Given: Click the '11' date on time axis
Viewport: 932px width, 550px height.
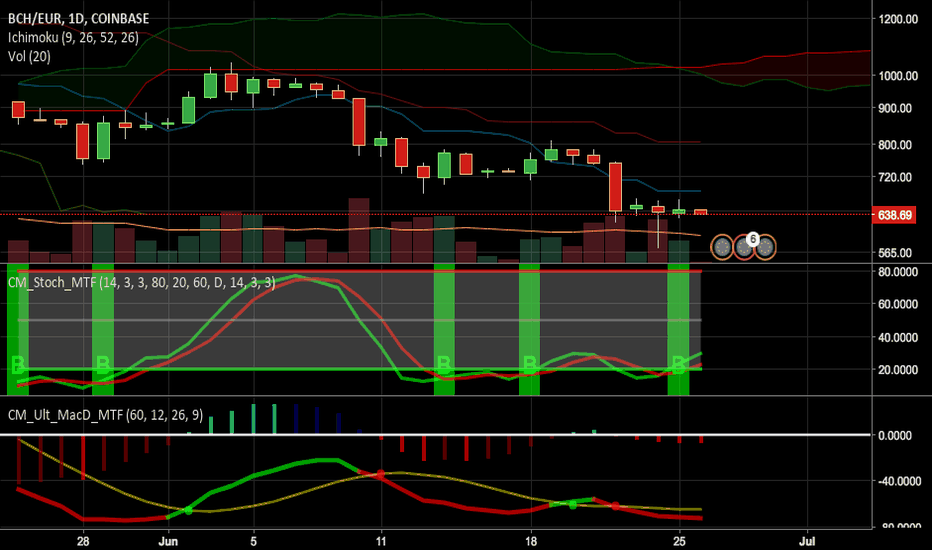Looking at the screenshot, I should click(x=381, y=541).
